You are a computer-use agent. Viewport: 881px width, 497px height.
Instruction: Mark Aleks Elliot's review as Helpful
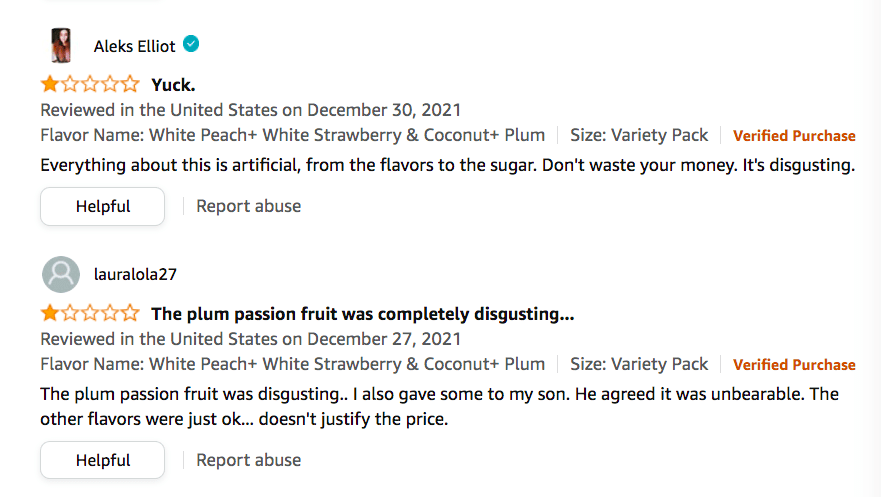[x=102, y=206]
